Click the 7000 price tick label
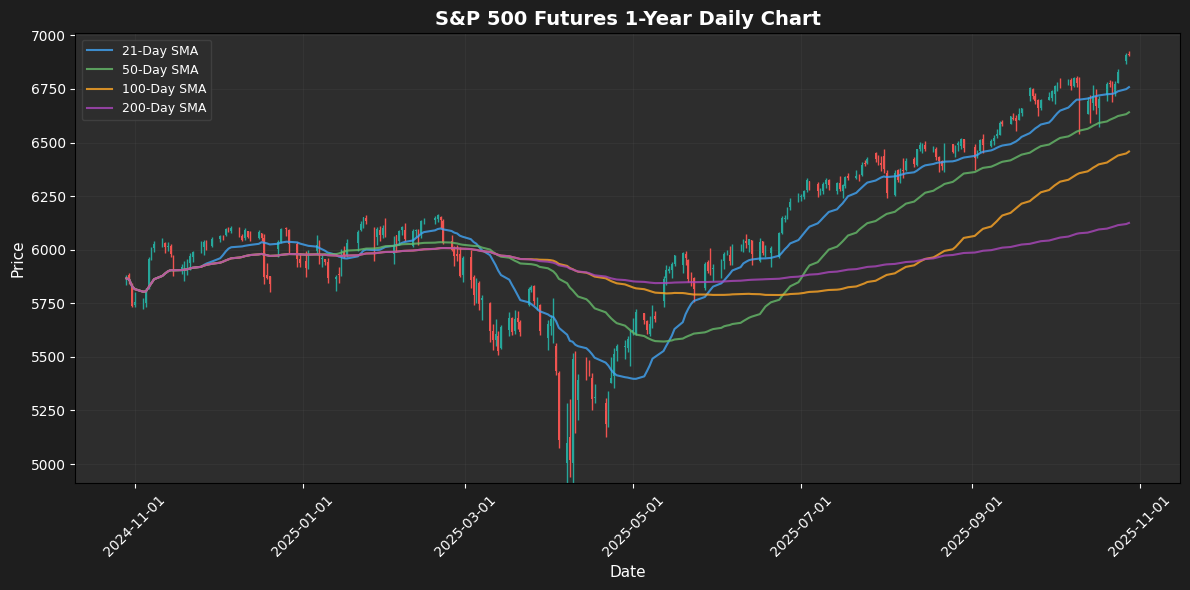The height and width of the screenshot is (590, 1190). point(48,36)
